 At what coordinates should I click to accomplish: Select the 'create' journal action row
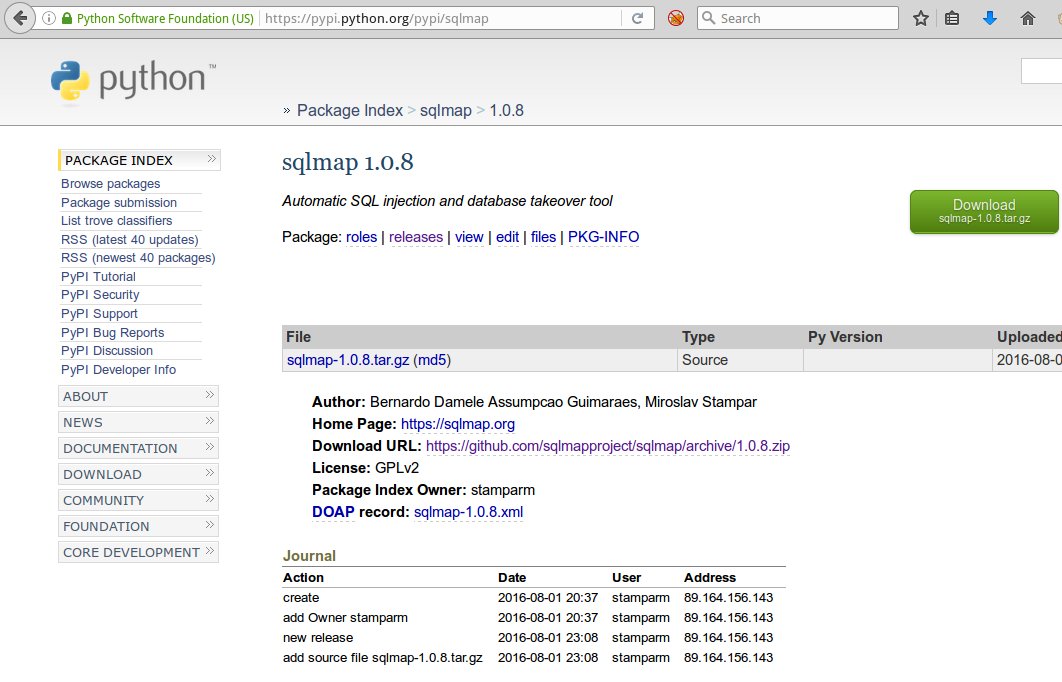534,598
